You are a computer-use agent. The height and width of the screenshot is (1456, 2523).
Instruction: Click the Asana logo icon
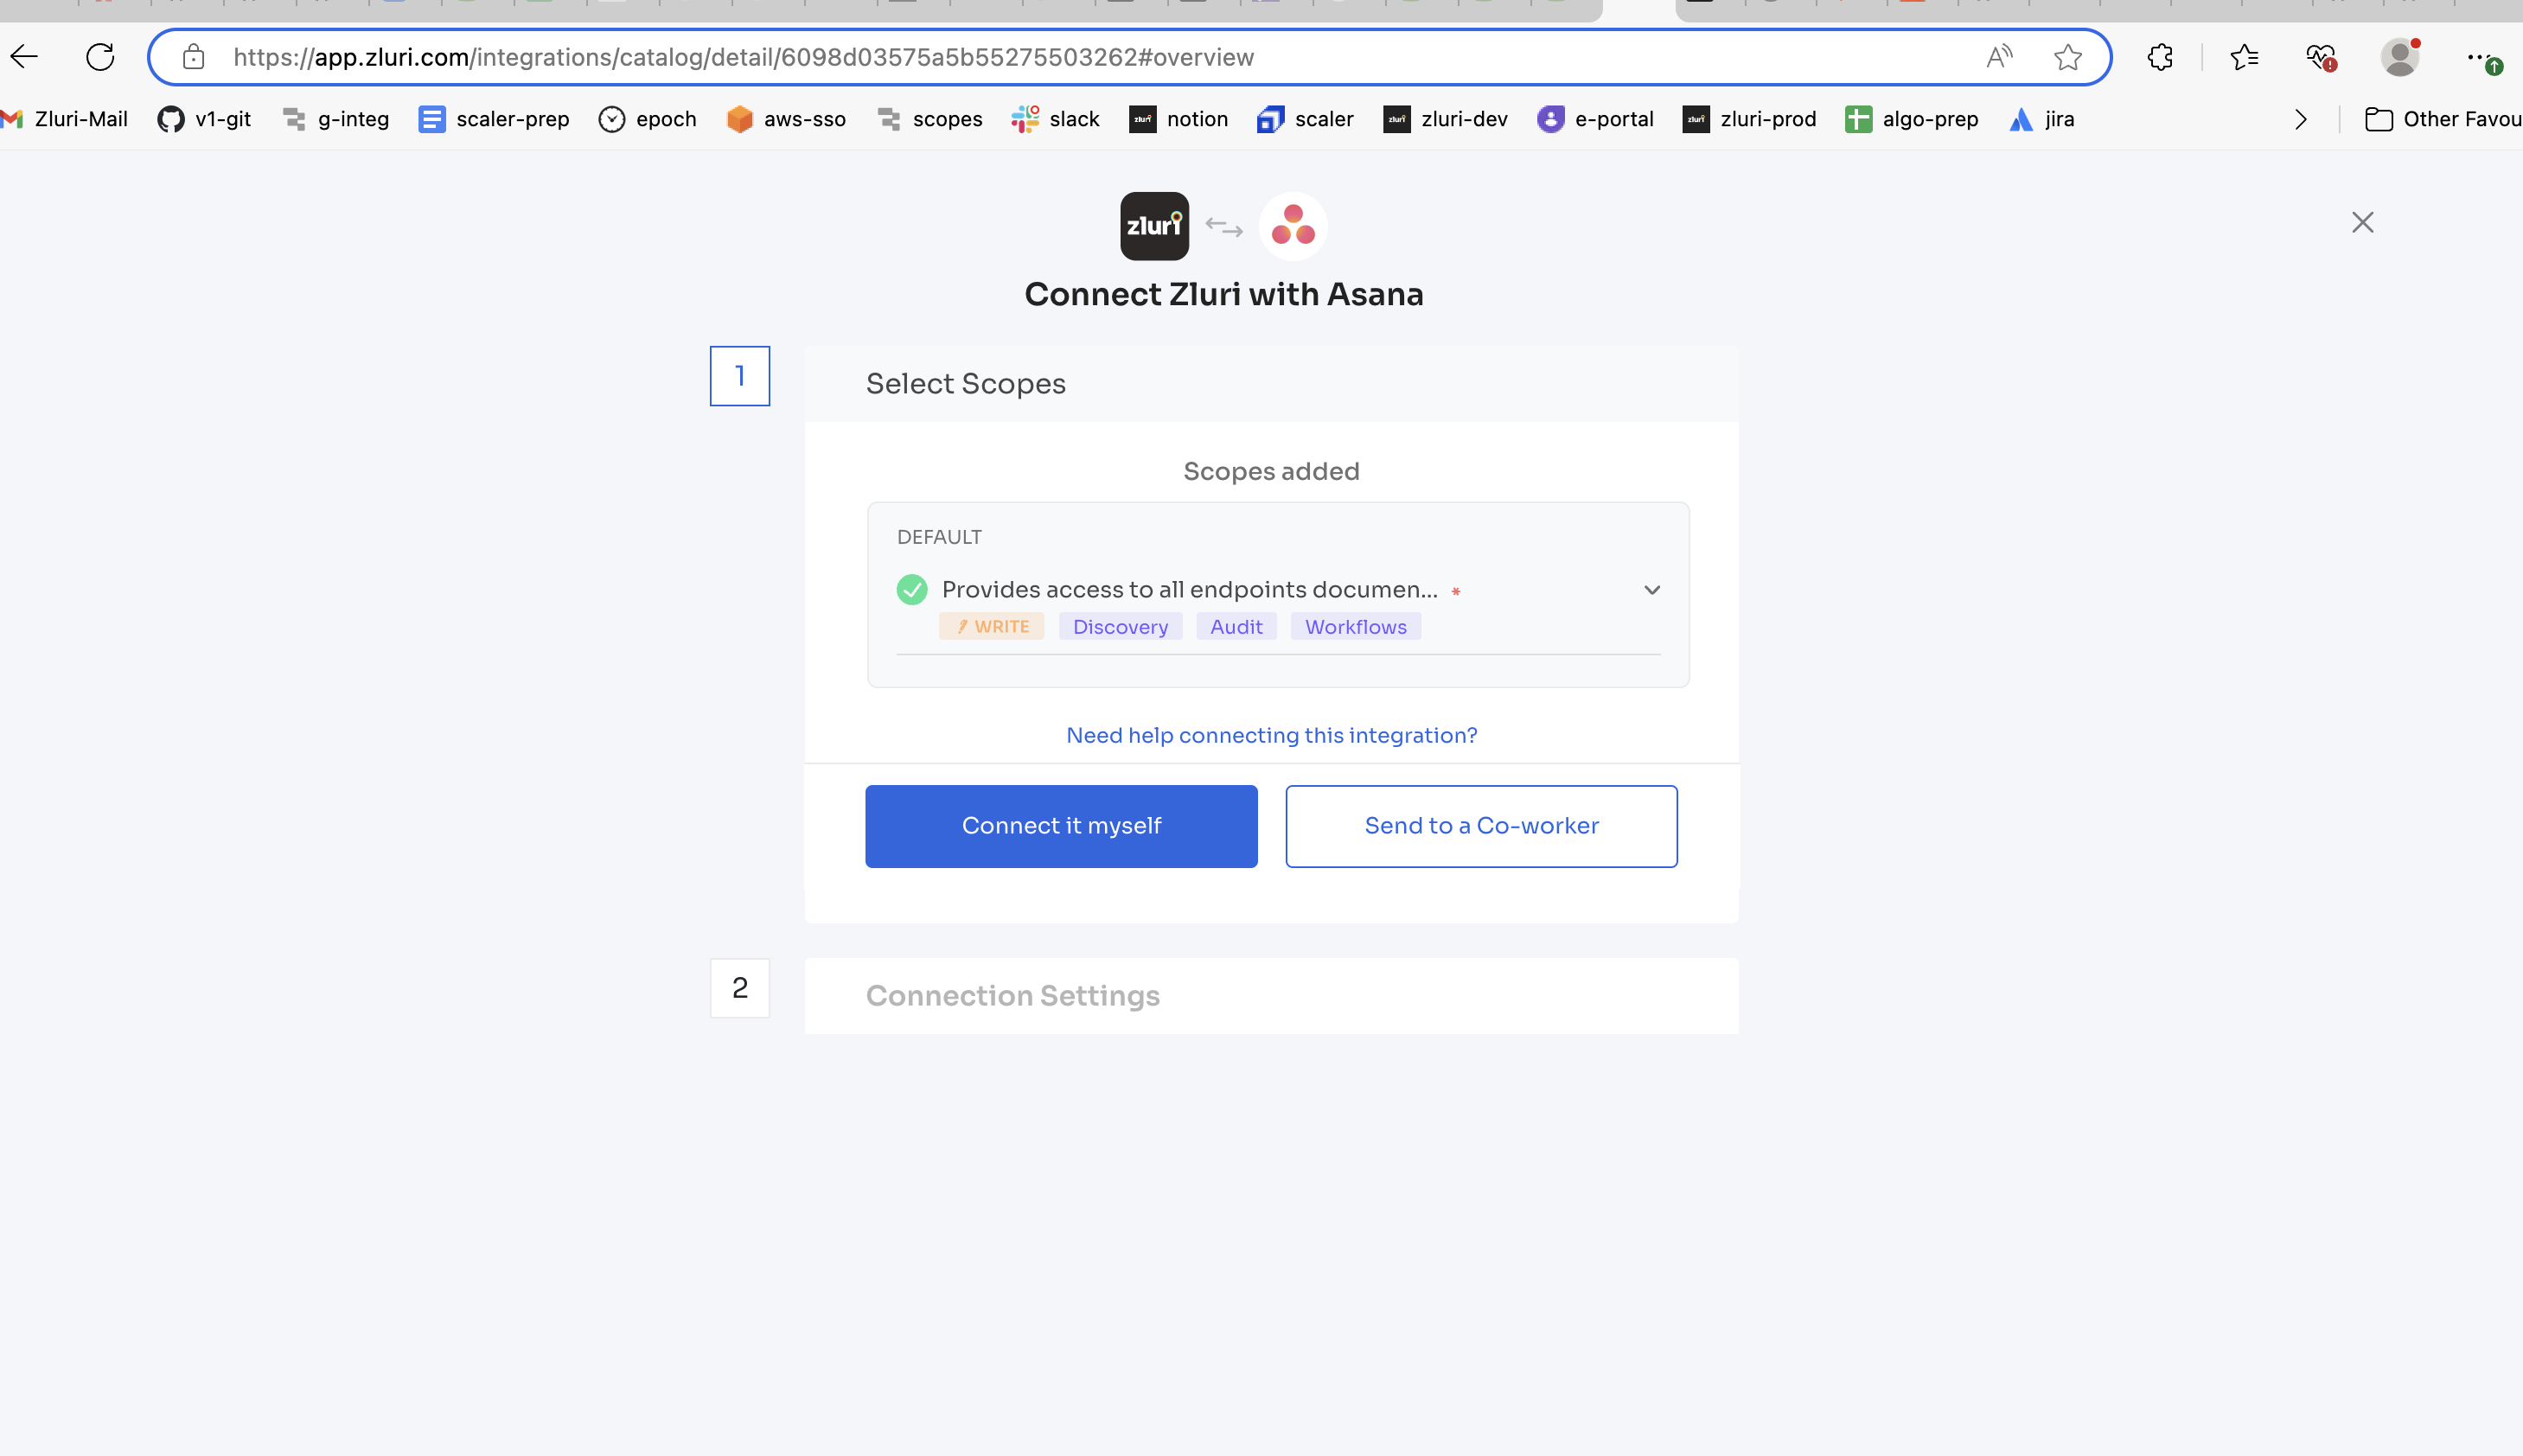(1293, 226)
